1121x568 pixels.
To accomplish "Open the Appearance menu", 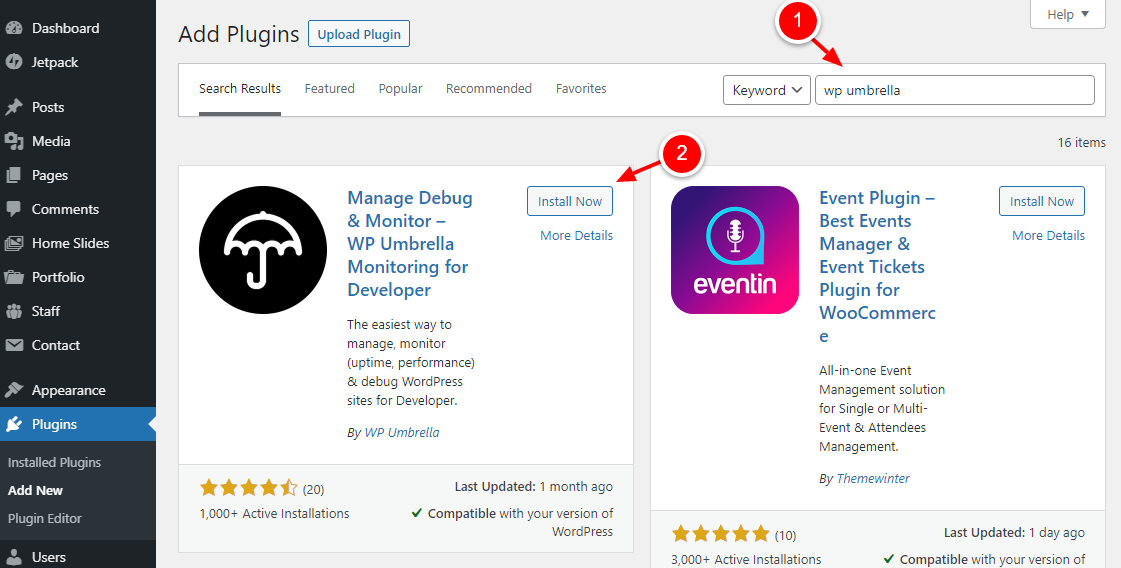I will [78, 391].
